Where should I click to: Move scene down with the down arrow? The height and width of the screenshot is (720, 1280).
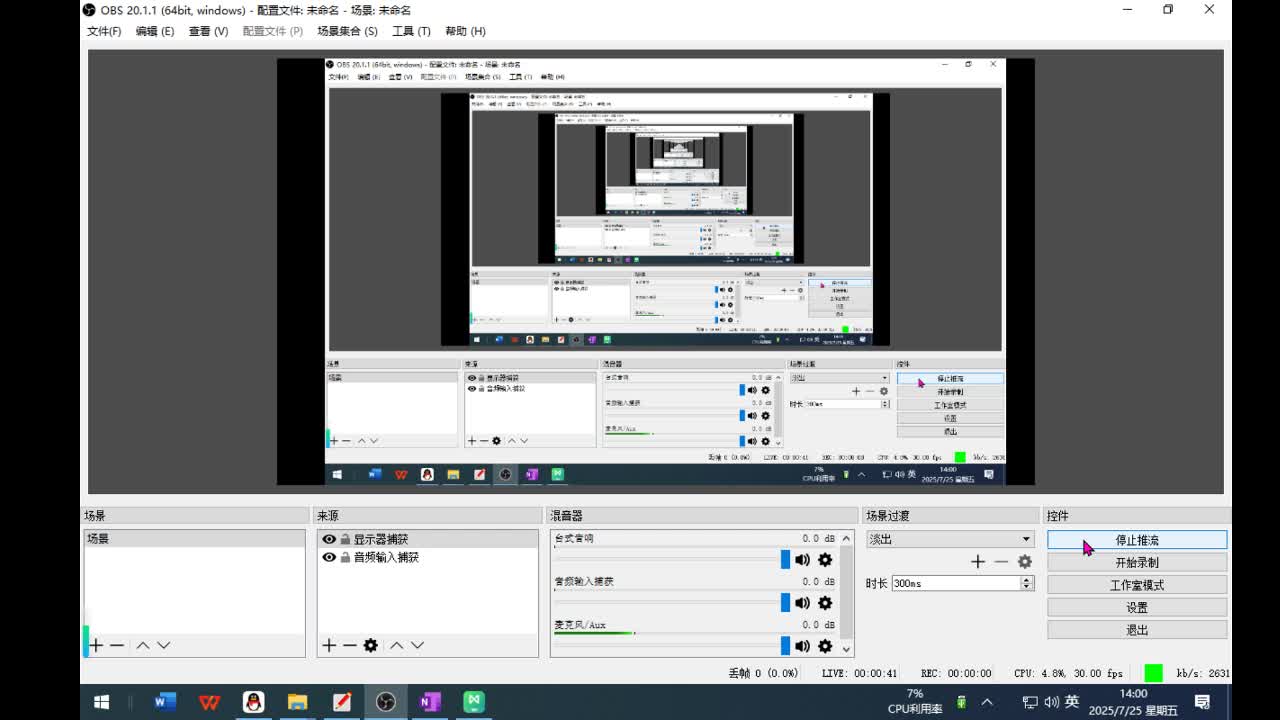pyautogui.click(x=164, y=646)
